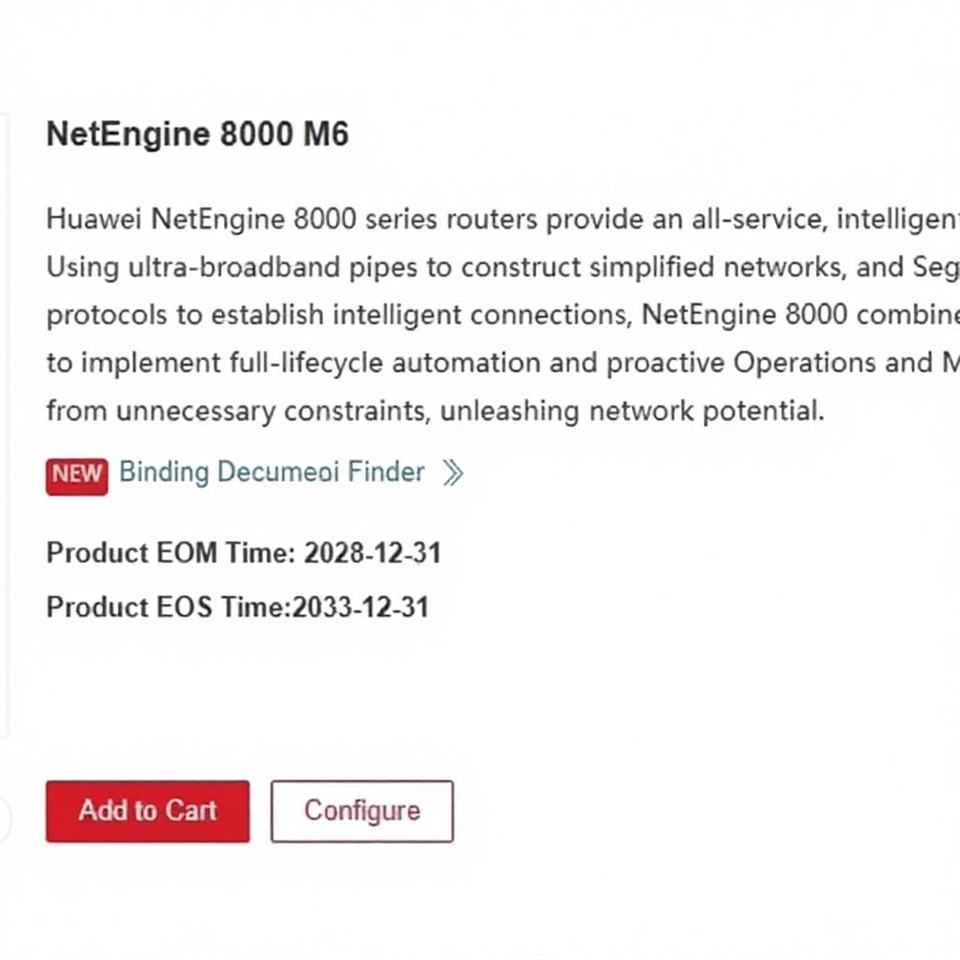Click the line starting from unnecessary constraints

[435, 410]
